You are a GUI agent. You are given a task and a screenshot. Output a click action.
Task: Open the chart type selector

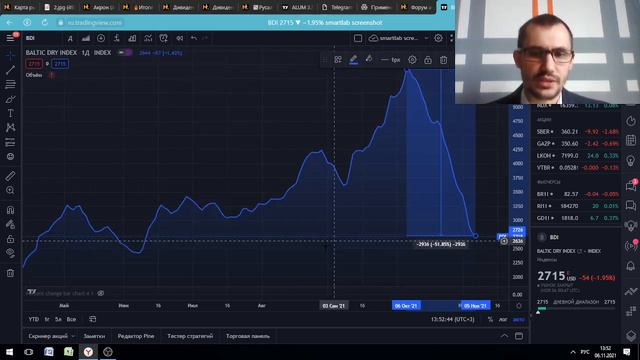click(x=86, y=38)
